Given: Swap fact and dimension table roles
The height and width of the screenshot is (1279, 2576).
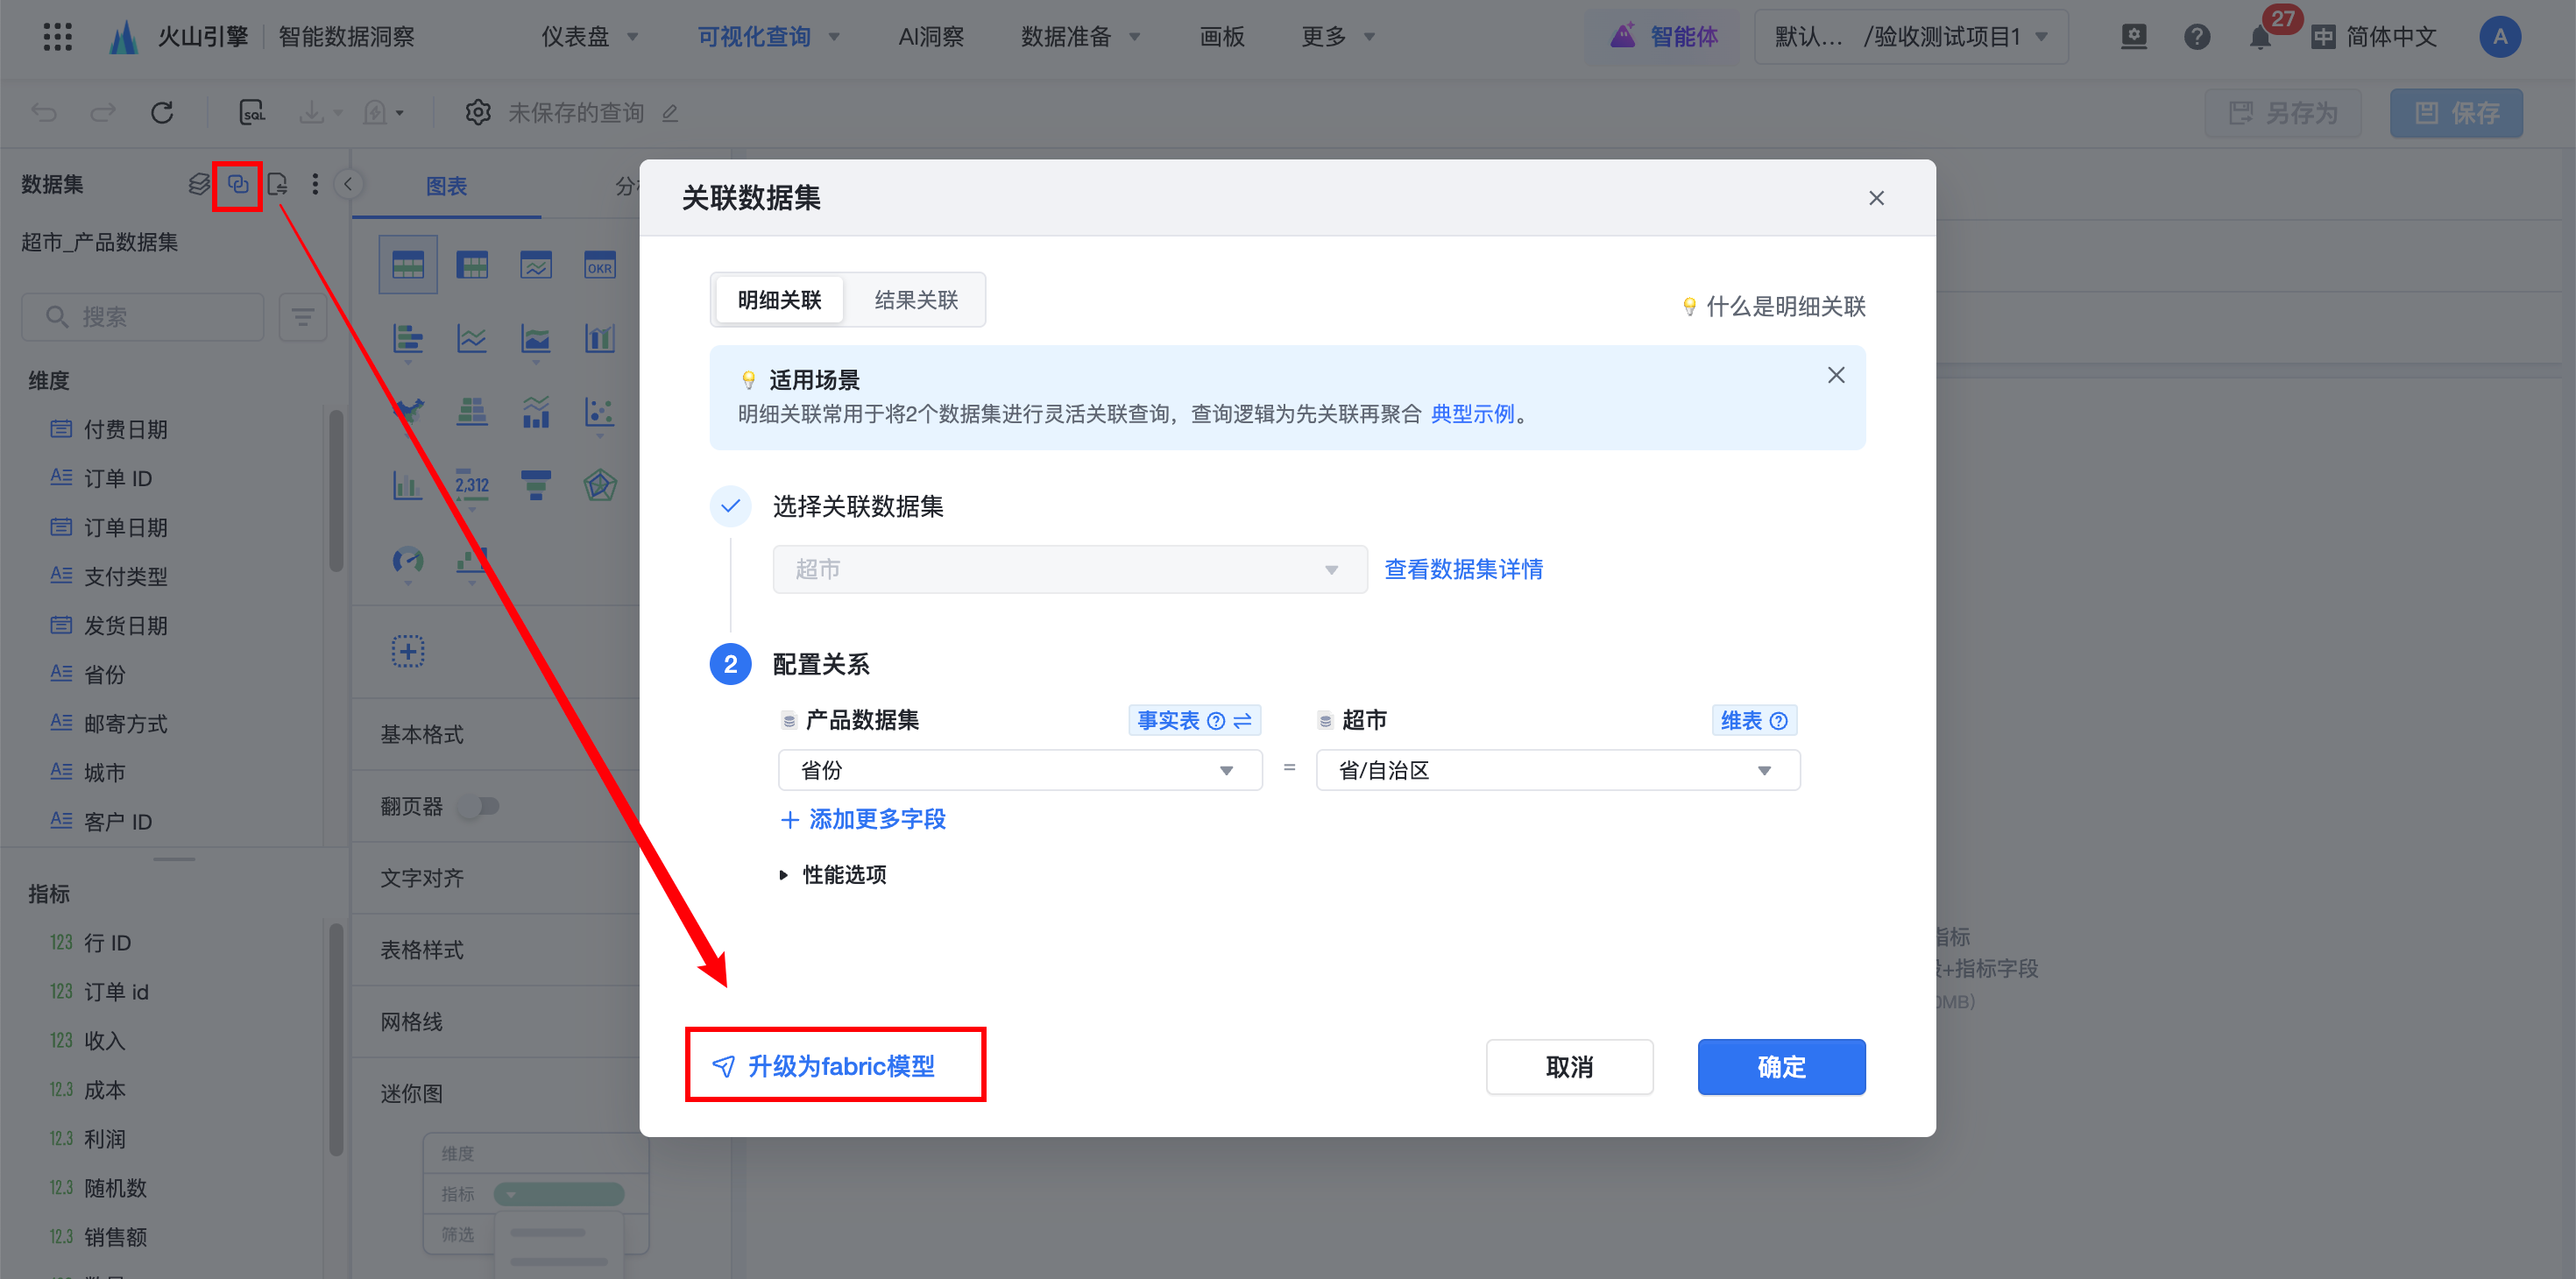Looking at the screenshot, I should pyautogui.click(x=1243, y=721).
